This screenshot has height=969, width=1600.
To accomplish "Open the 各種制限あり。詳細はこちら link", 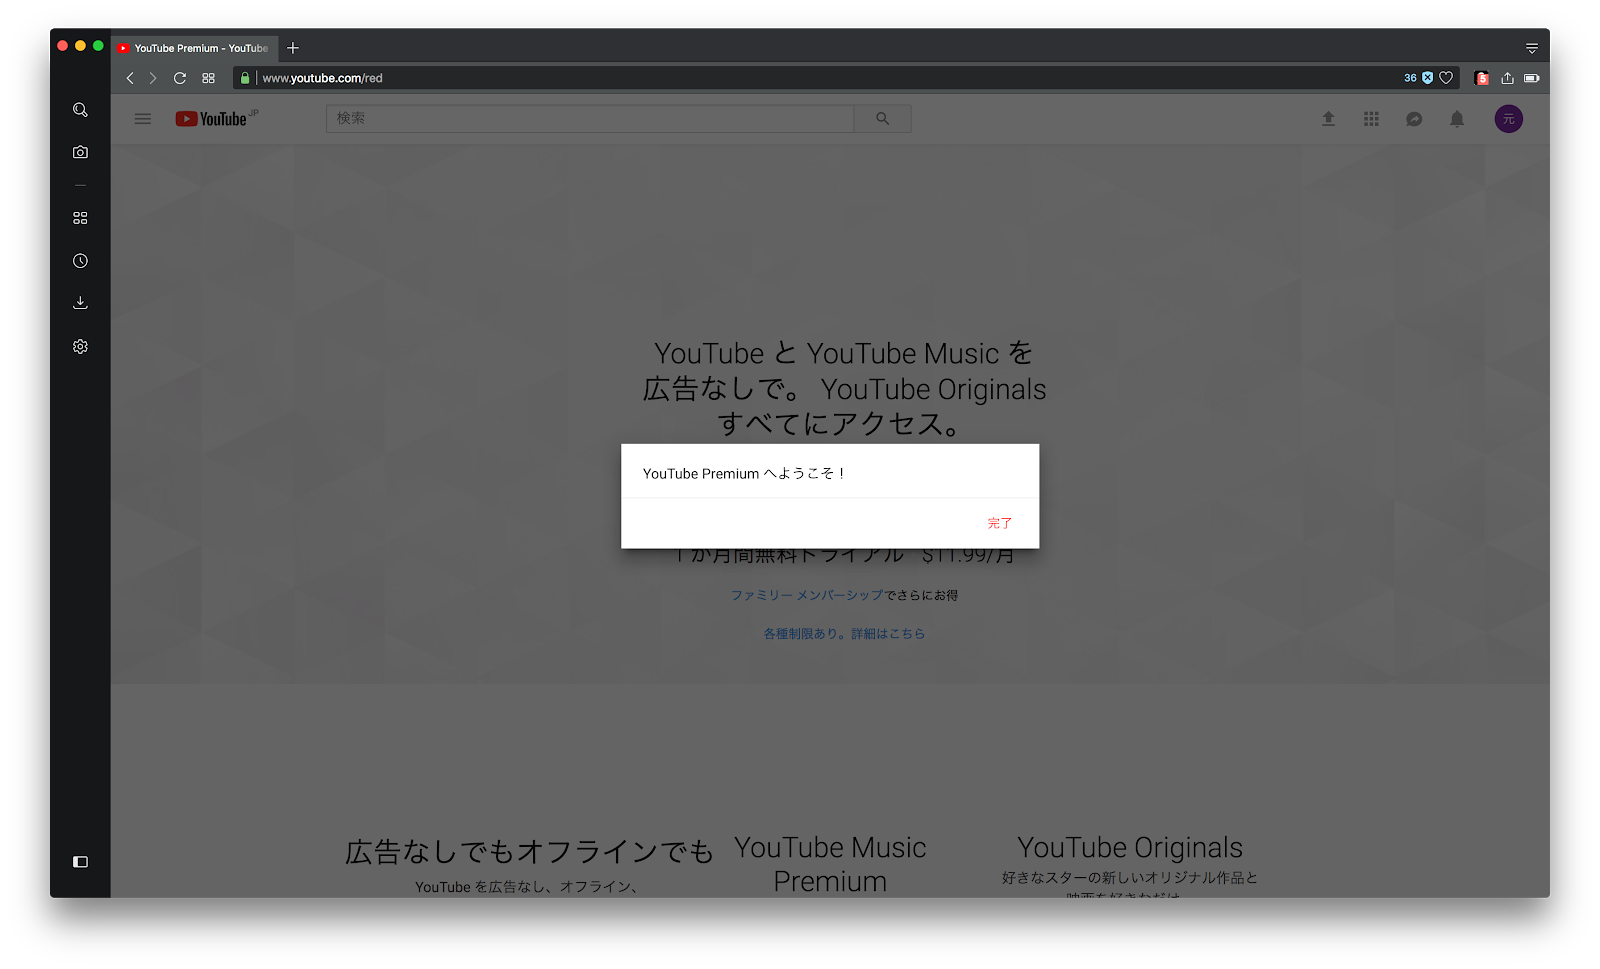I will (844, 634).
